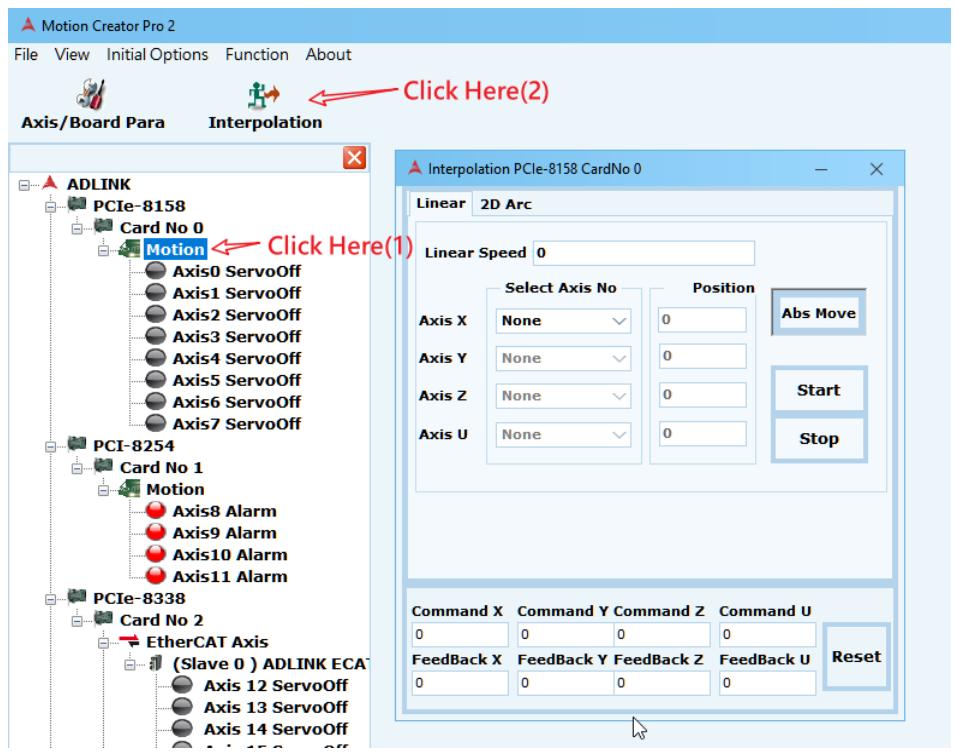Click the Interpolation toolbar icon
The height and width of the screenshot is (756, 954).
(264, 94)
